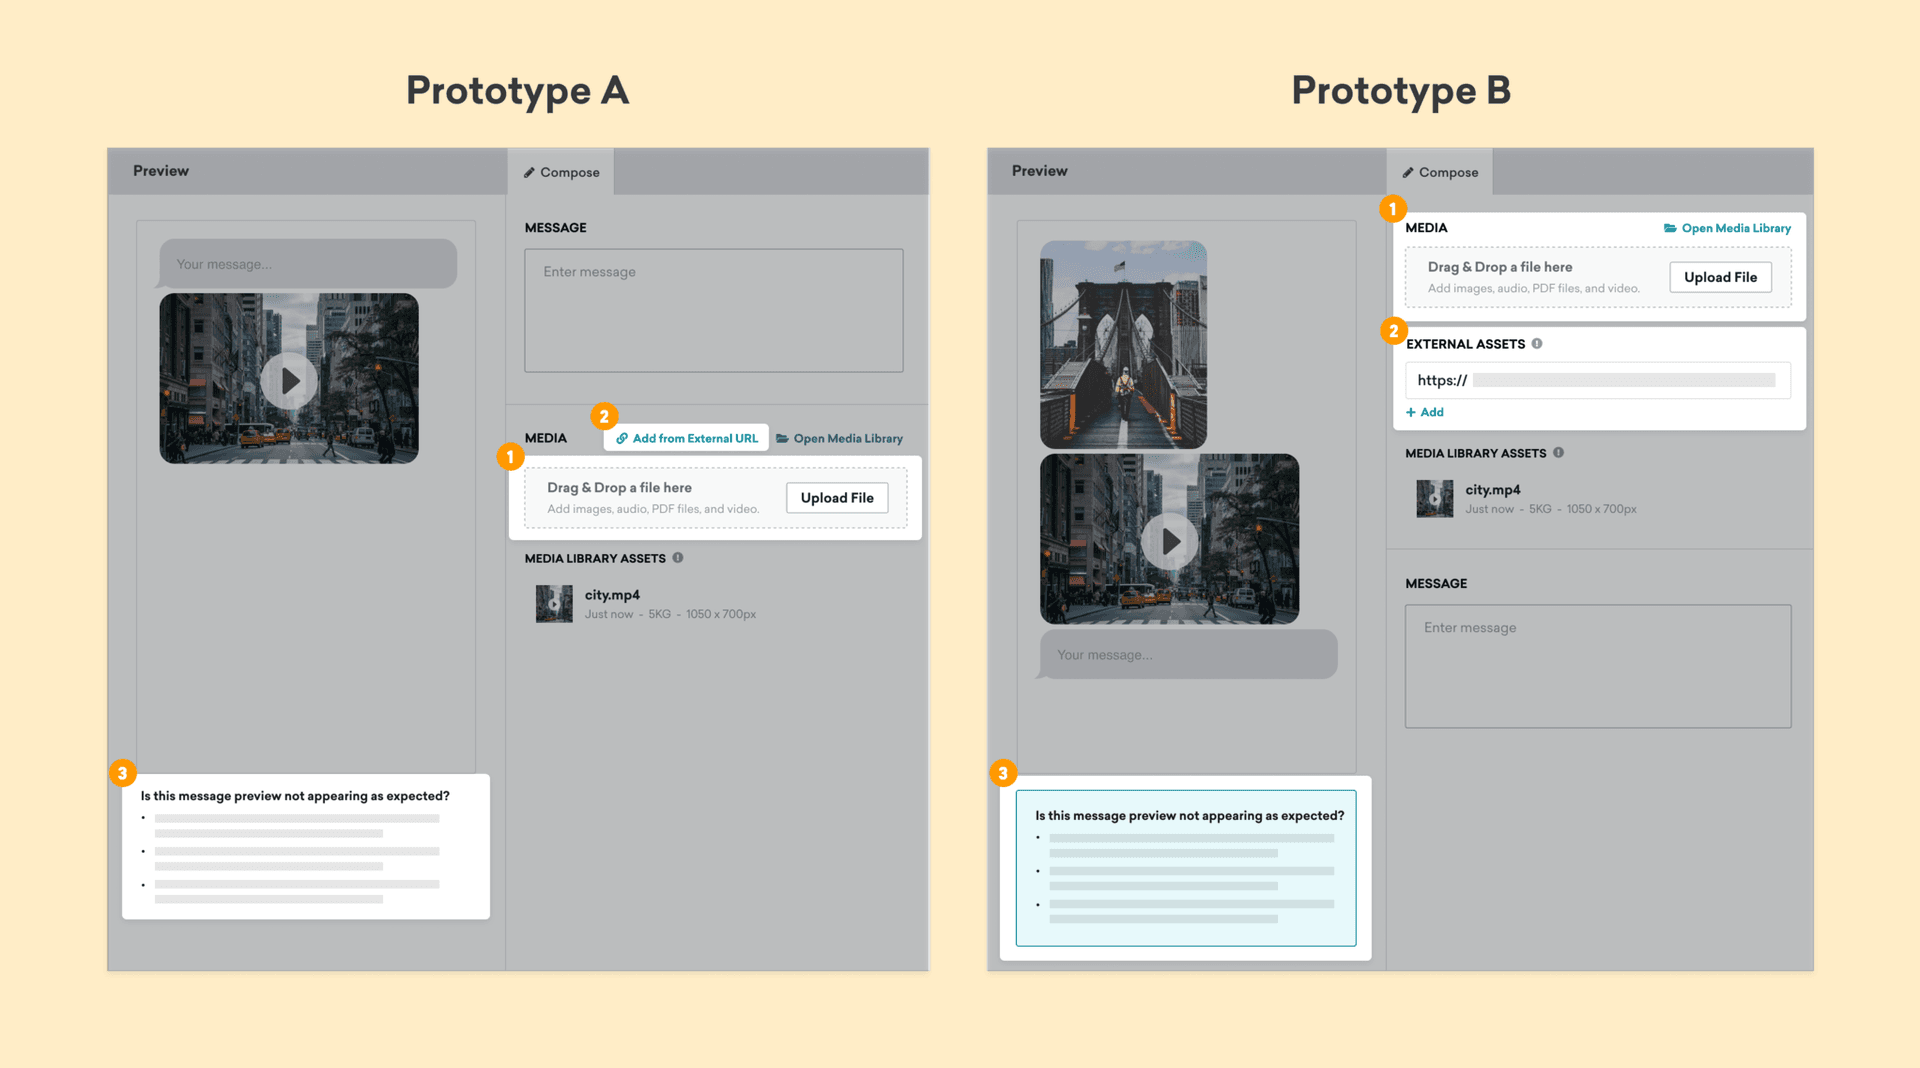1920x1068 pixels.
Task: Click the info icon beside EXTERNAL ASSETS in Prototype B
Action: (x=1537, y=344)
